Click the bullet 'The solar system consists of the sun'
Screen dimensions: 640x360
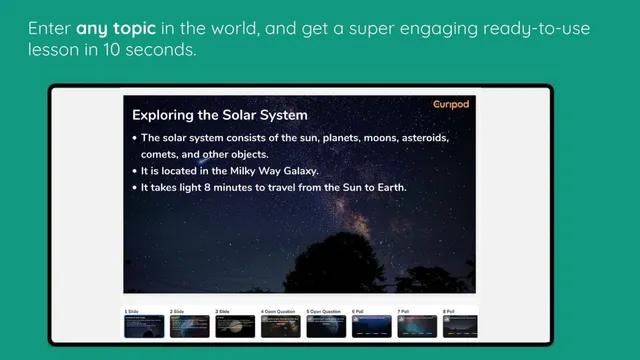pyautogui.click(x=295, y=146)
